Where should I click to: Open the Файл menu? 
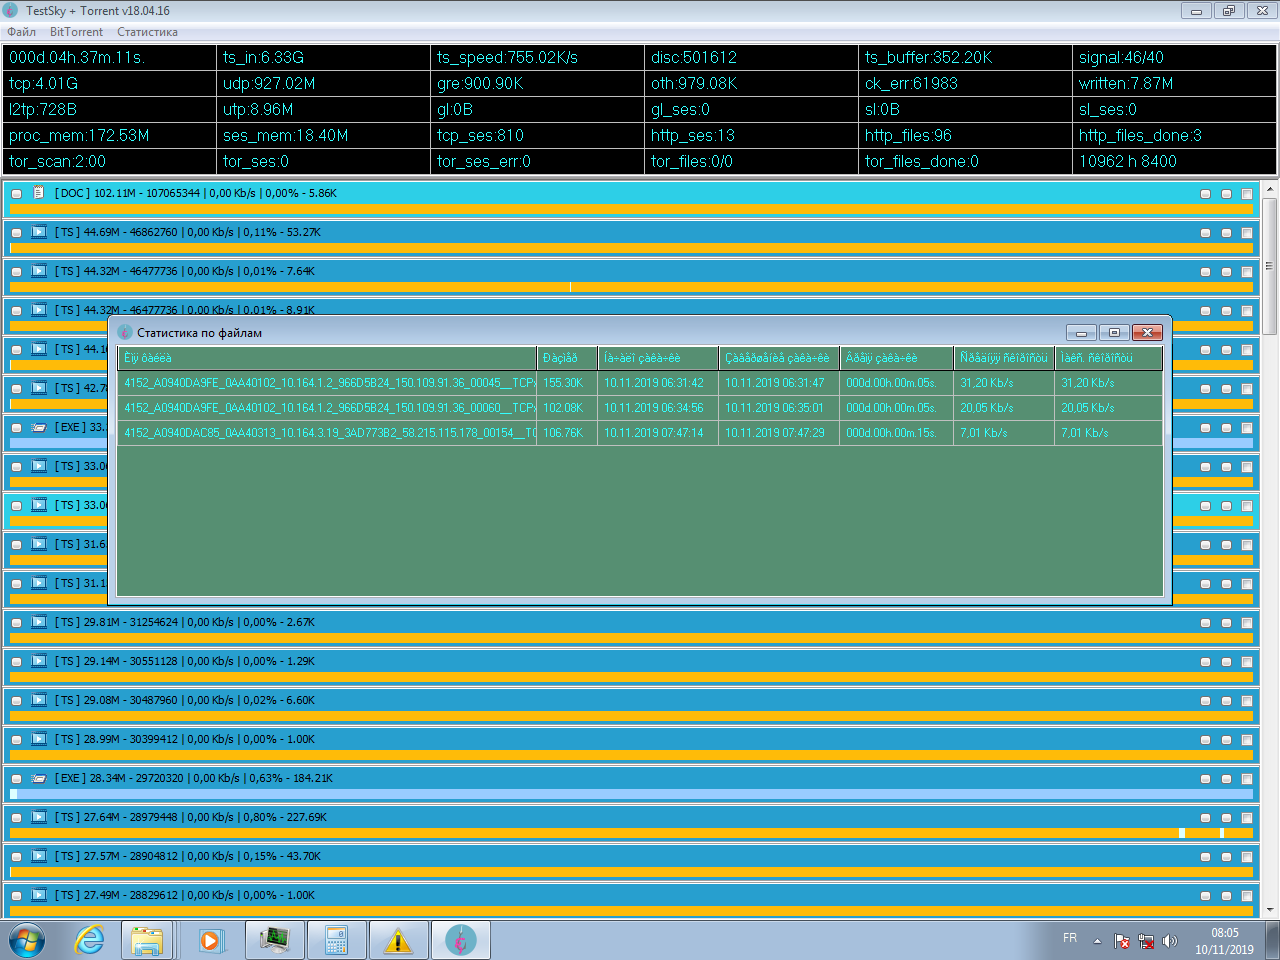point(21,32)
